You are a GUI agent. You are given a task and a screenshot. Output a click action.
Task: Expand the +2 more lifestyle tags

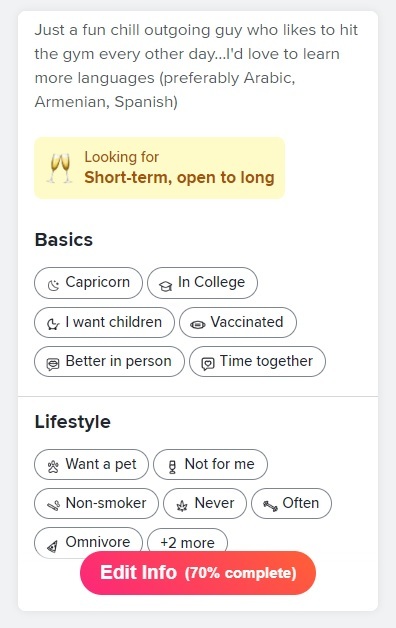coord(187,543)
